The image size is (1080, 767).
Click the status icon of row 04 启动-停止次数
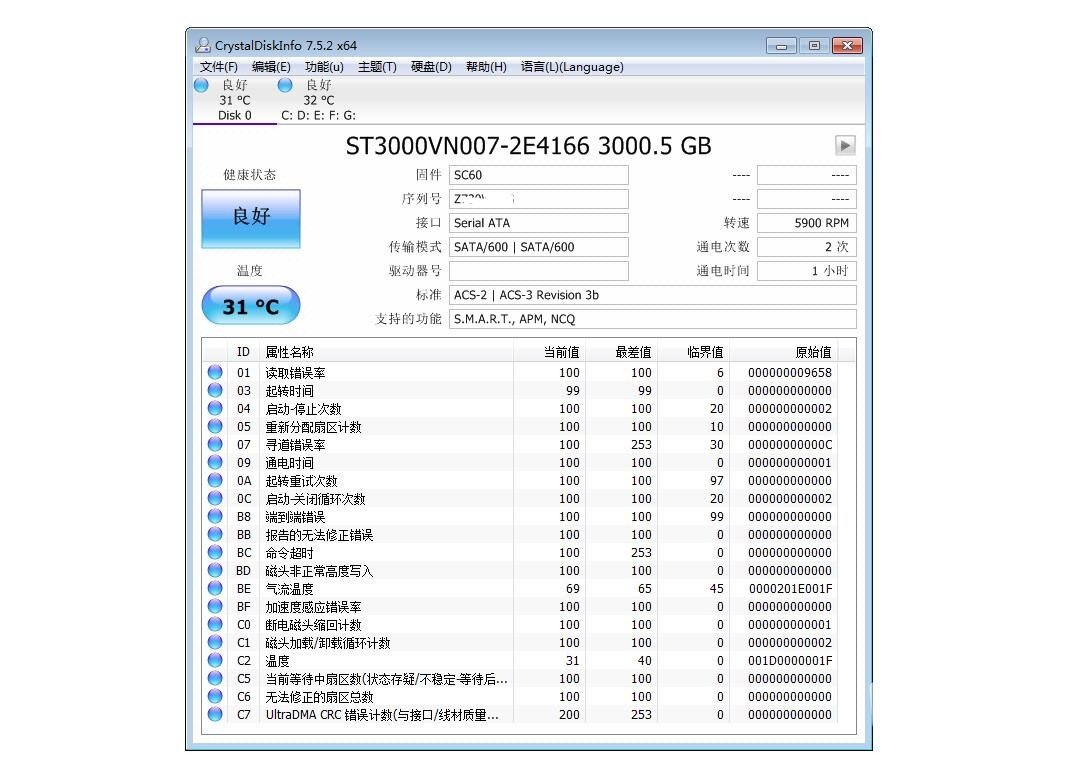tap(215, 408)
